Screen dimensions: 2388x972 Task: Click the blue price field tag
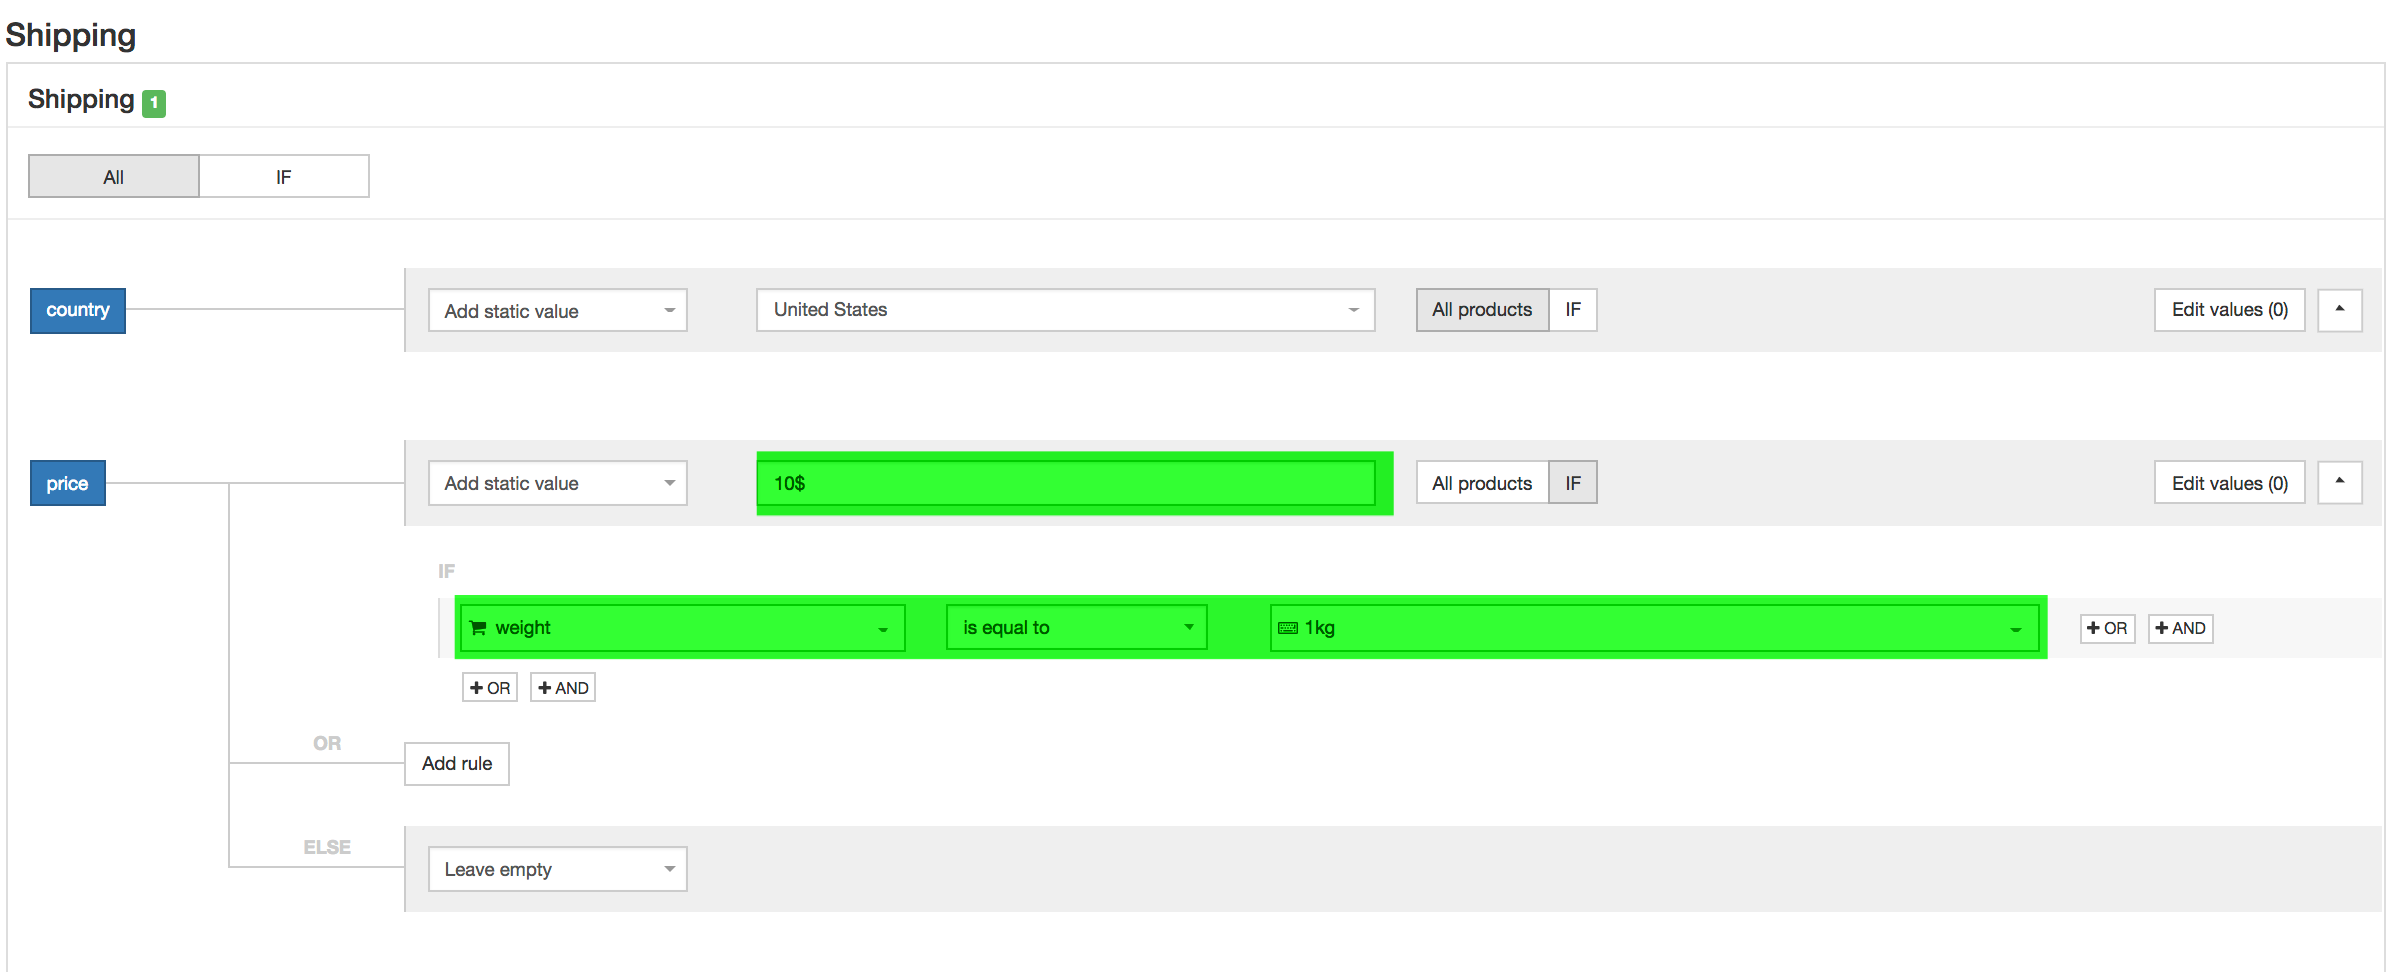click(68, 483)
